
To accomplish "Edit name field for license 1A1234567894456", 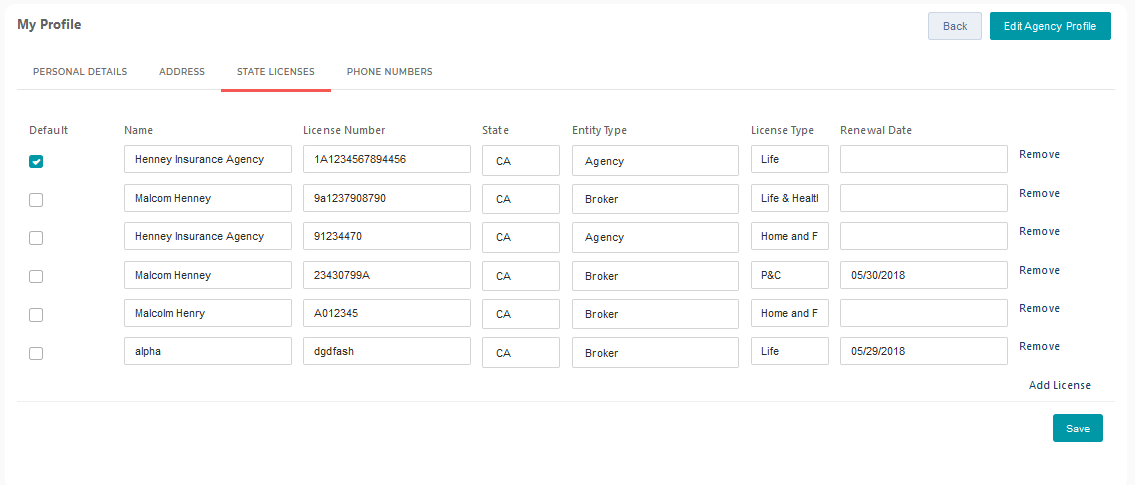I will click(x=208, y=159).
